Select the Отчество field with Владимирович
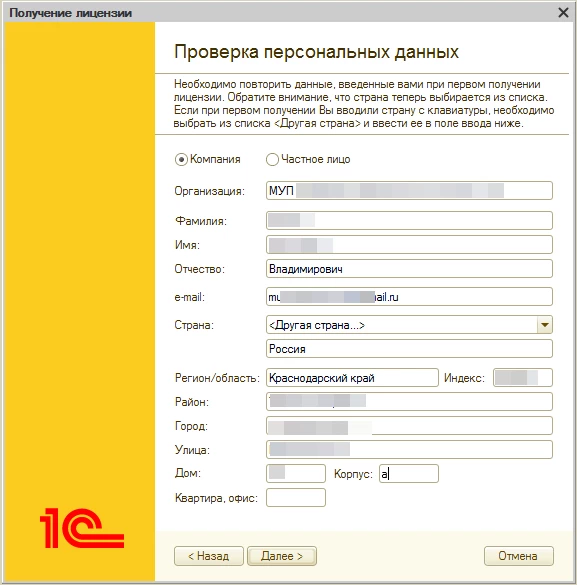This screenshot has height=585, width=577. tap(409, 269)
